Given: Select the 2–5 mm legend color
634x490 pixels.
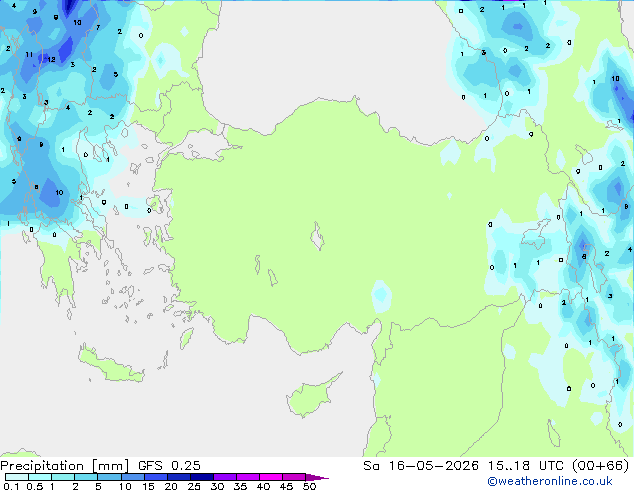Looking at the screenshot, I should point(86,477).
